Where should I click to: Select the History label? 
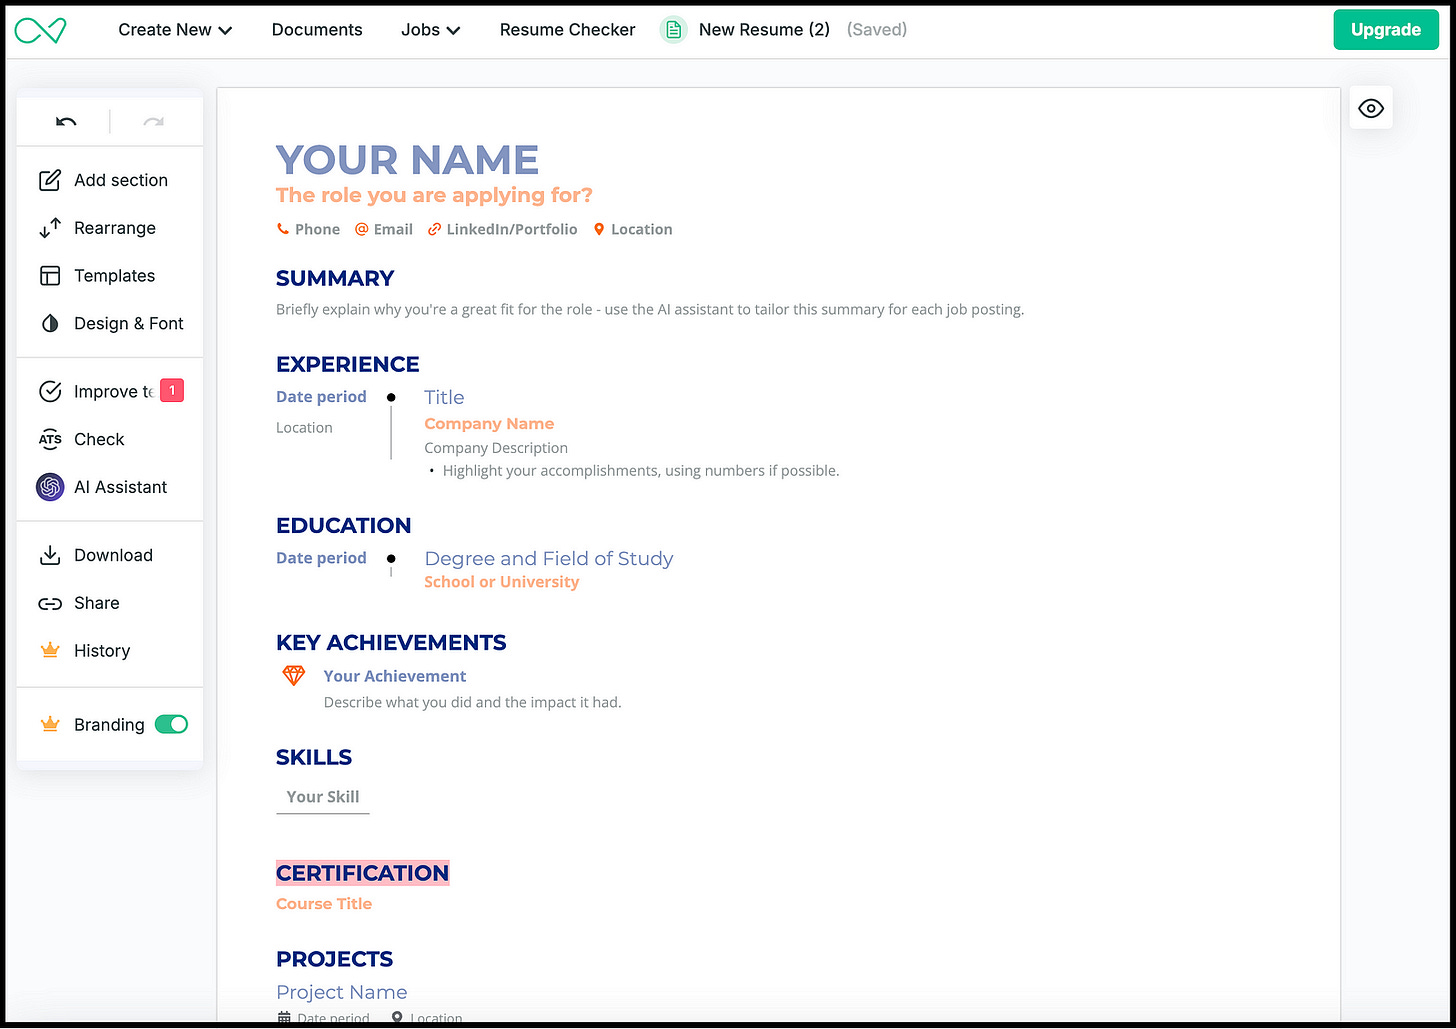[x=102, y=651]
